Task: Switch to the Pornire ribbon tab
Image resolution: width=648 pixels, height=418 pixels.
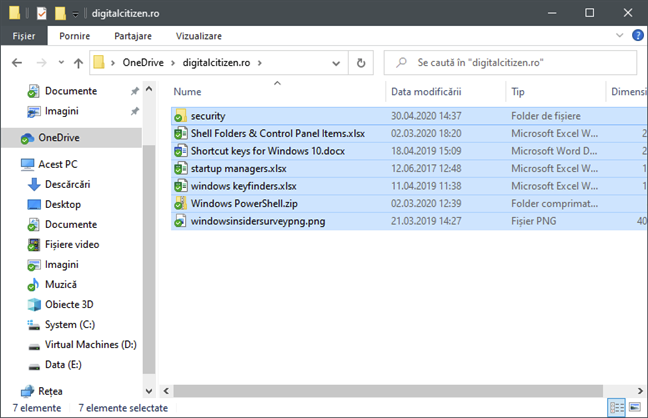Action: (74, 36)
